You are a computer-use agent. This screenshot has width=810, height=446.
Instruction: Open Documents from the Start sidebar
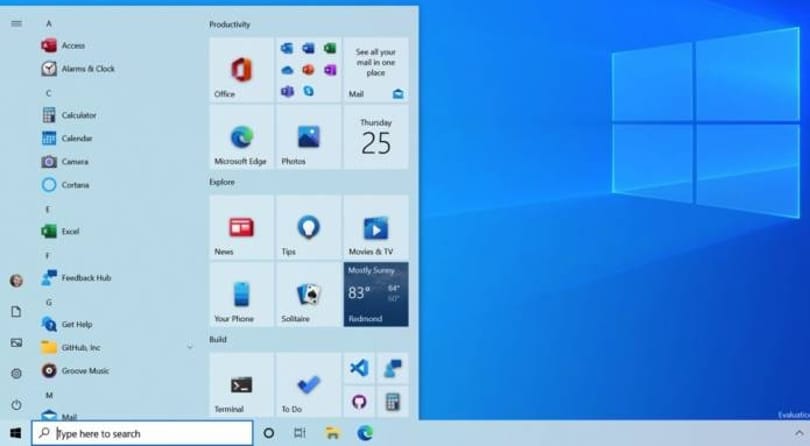[17, 312]
